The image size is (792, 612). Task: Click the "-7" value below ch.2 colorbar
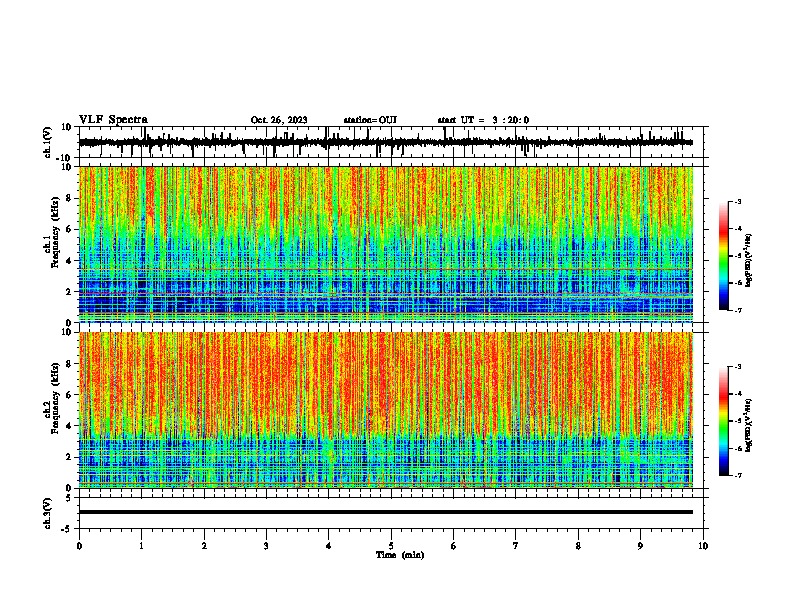coord(738,475)
